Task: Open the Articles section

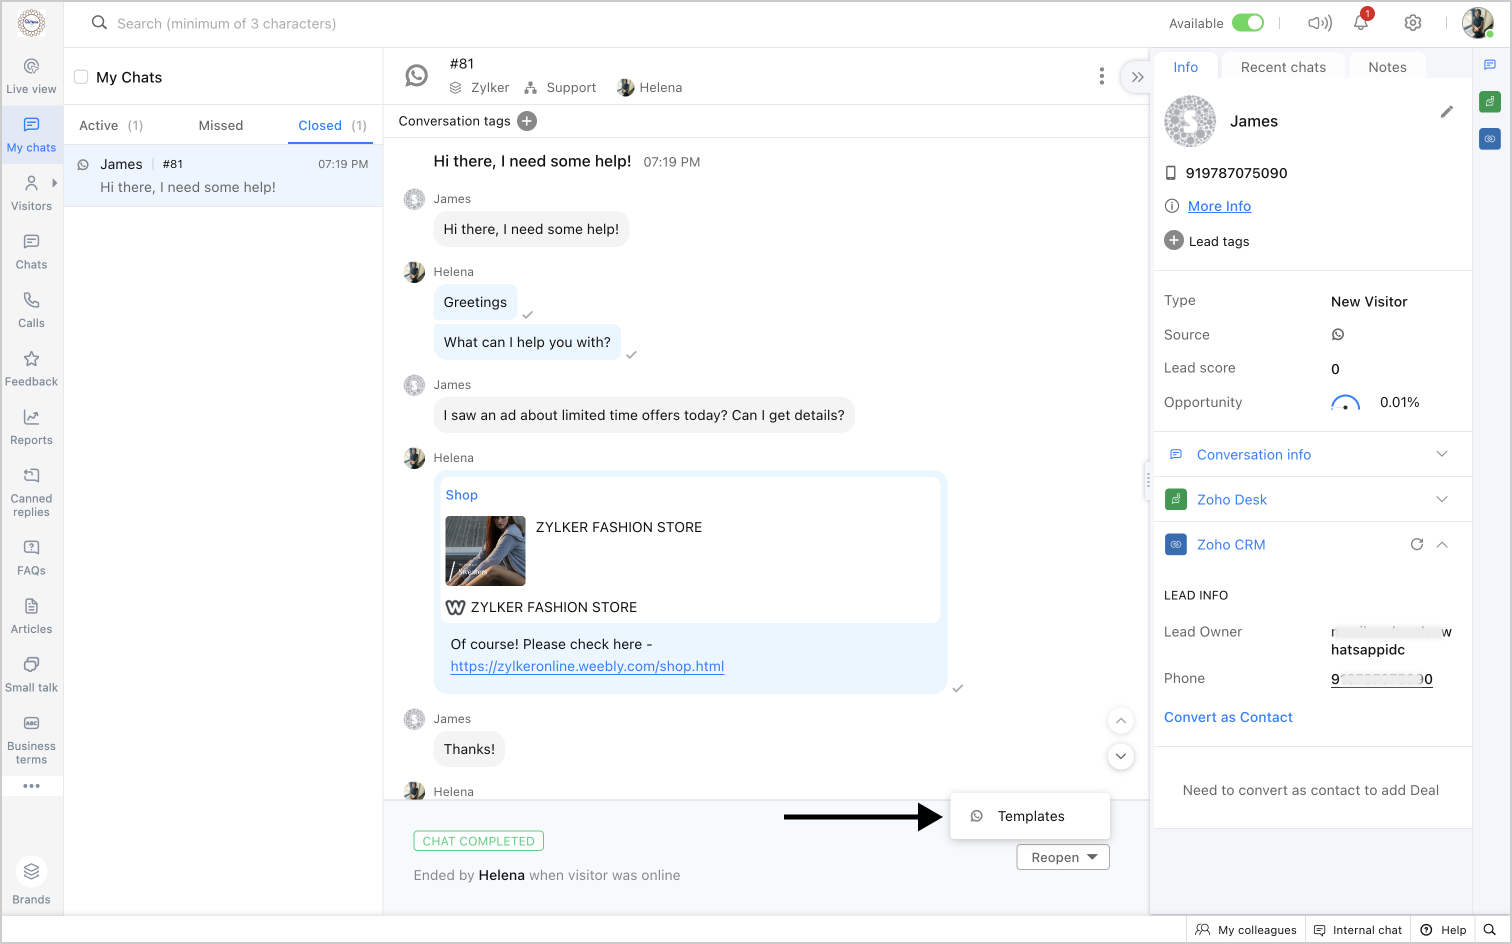Action: point(31,616)
